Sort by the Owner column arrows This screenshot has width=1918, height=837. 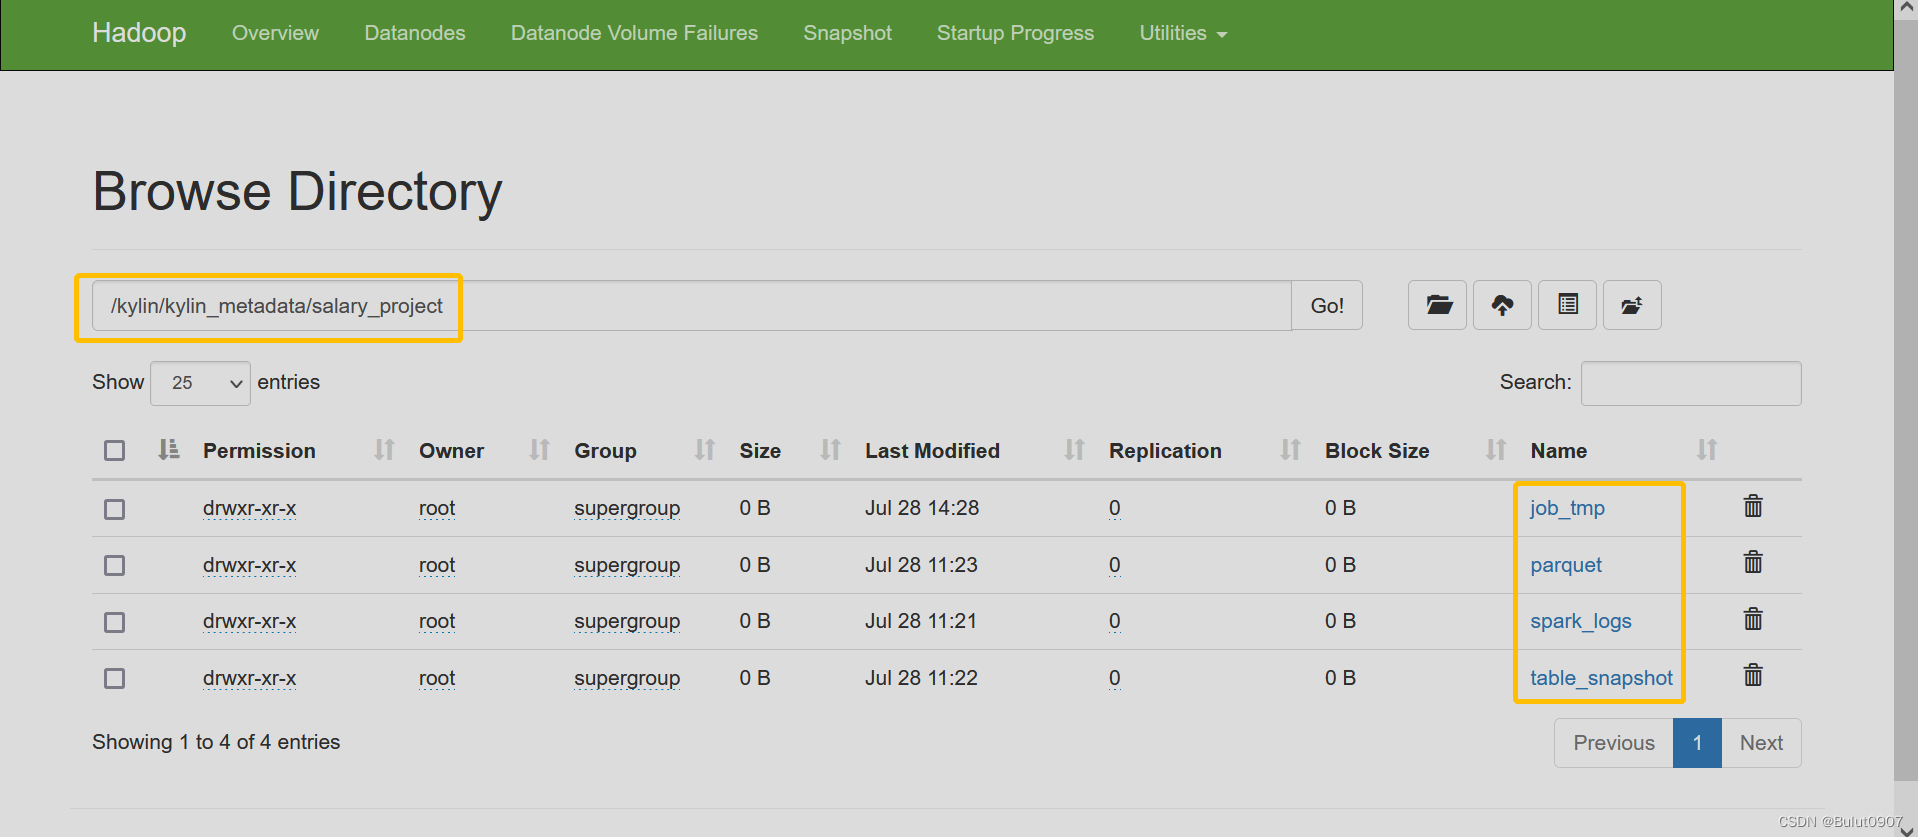pos(539,450)
